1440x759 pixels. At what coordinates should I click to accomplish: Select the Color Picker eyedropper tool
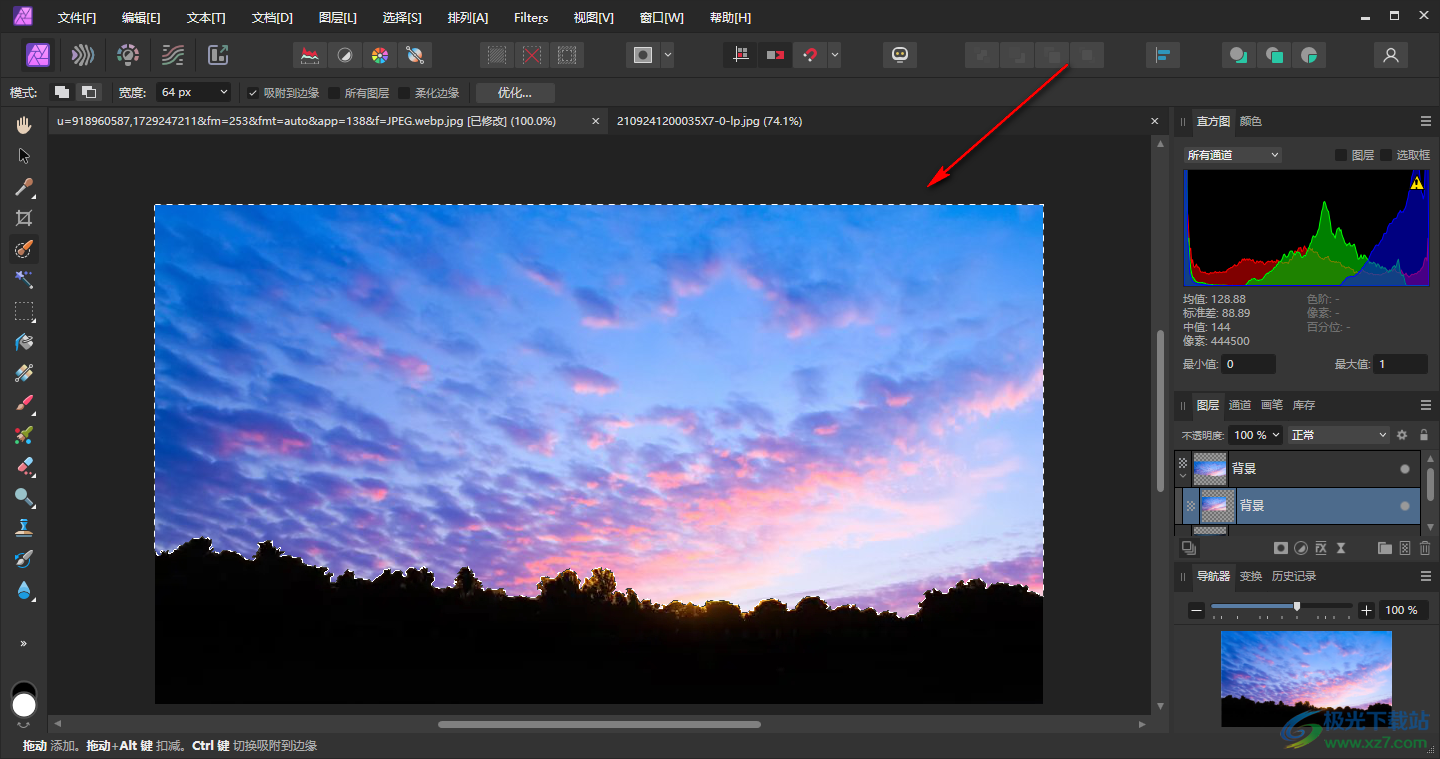pyautogui.click(x=24, y=187)
